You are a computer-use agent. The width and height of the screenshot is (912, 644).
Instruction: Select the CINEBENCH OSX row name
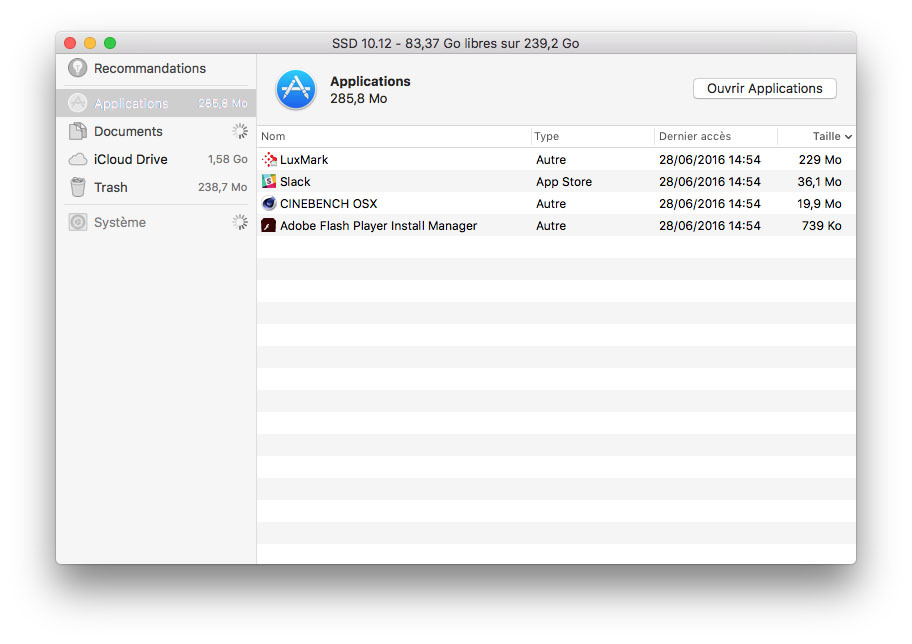click(329, 204)
